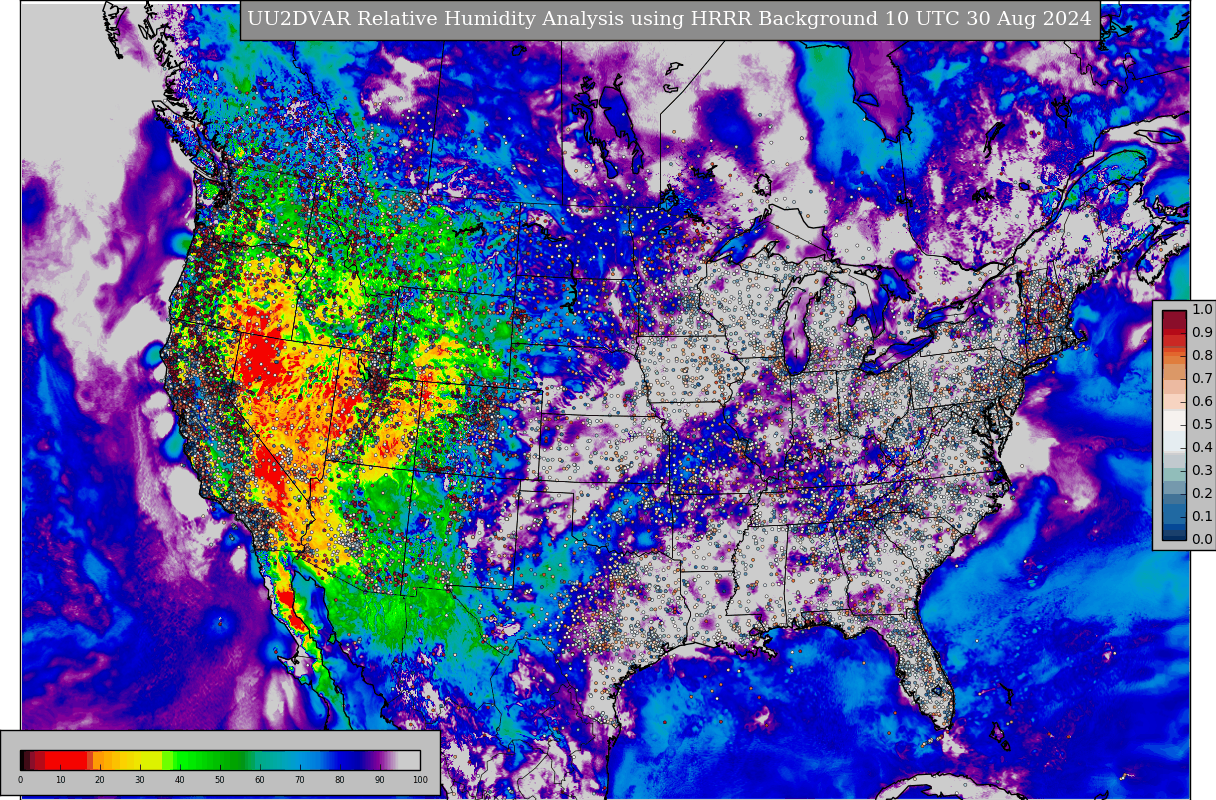Viewport: 1216px width, 800px height.
Task: Click the 0.2 label on right colorbar
Action: pos(1202,494)
